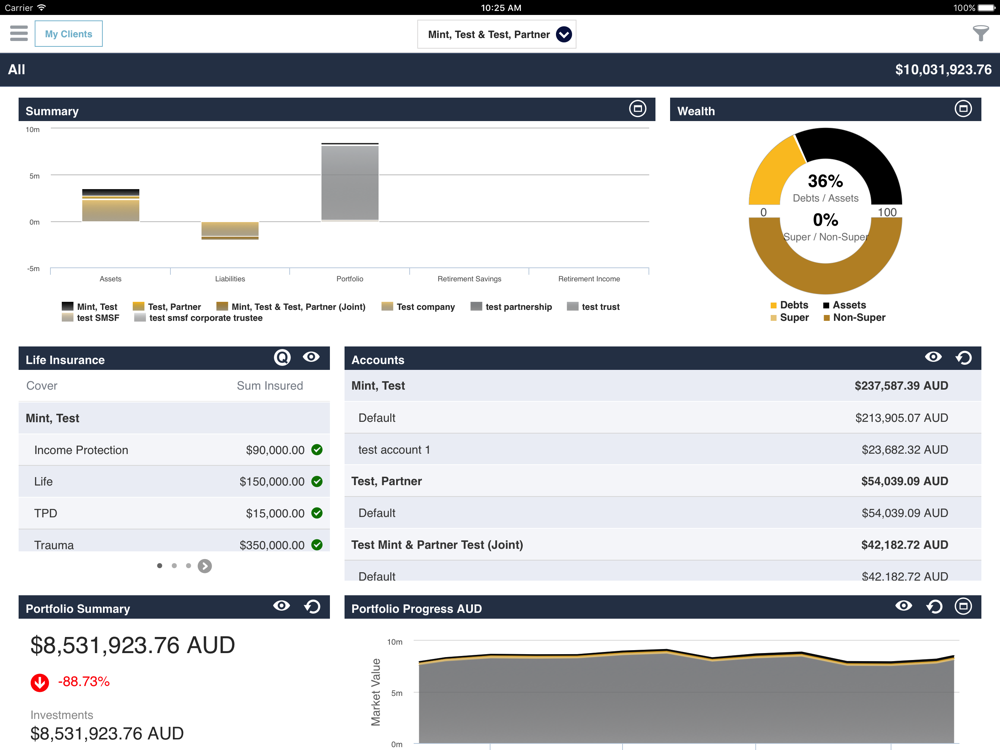Collapse the Summary panel
This screenshot has height=750, width=1000.
[637, 109]
